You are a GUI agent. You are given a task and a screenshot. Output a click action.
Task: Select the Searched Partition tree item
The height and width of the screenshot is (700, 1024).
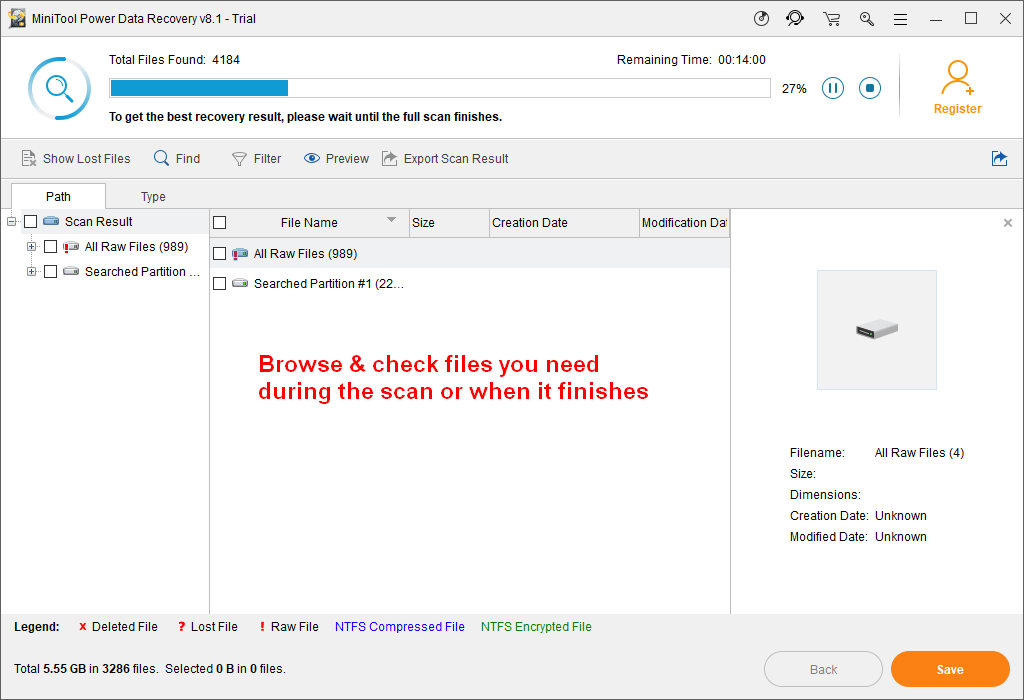click(142, 272)
